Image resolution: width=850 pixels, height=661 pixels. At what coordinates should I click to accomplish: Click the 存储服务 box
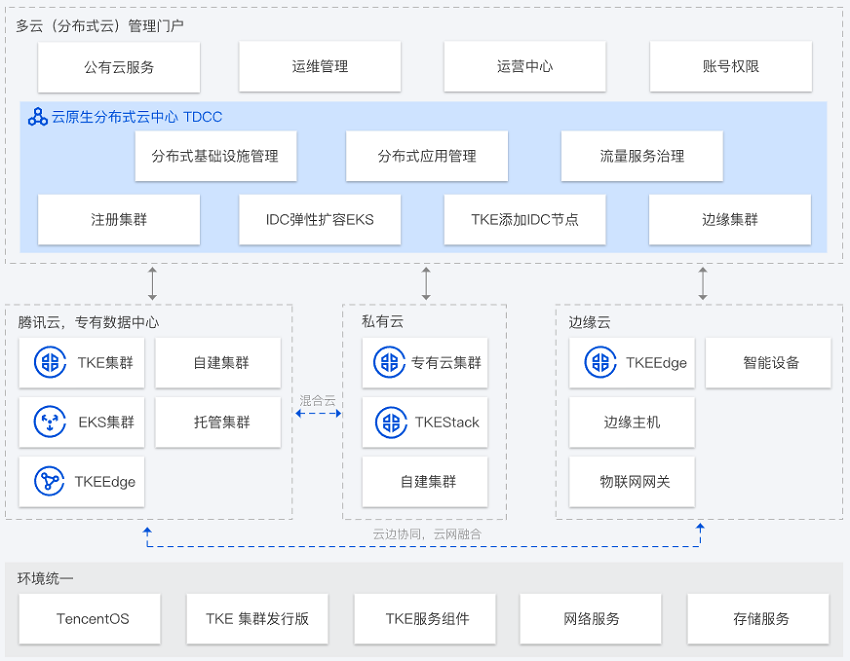point(758,619)
